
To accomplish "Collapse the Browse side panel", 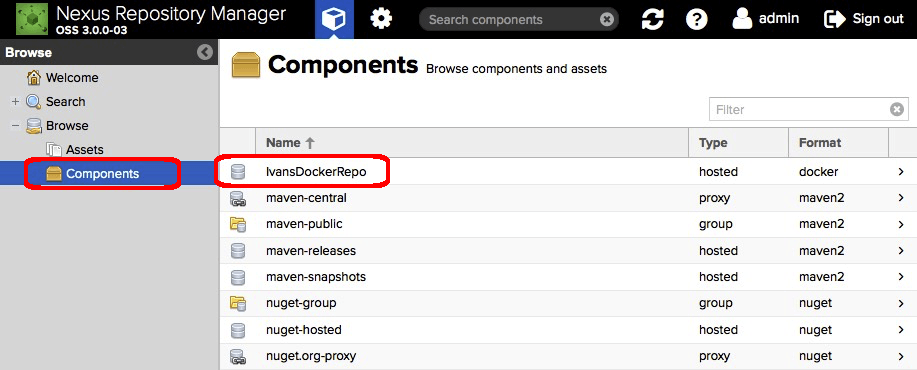I will pos(205,53).
